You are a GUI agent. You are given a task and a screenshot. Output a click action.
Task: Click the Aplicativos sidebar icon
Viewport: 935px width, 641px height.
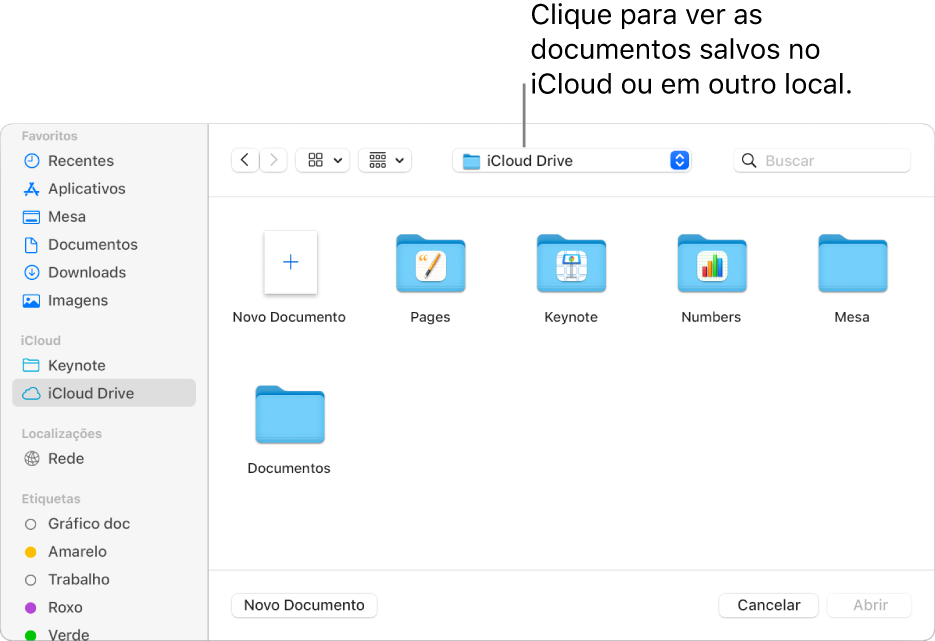(31, 189)
